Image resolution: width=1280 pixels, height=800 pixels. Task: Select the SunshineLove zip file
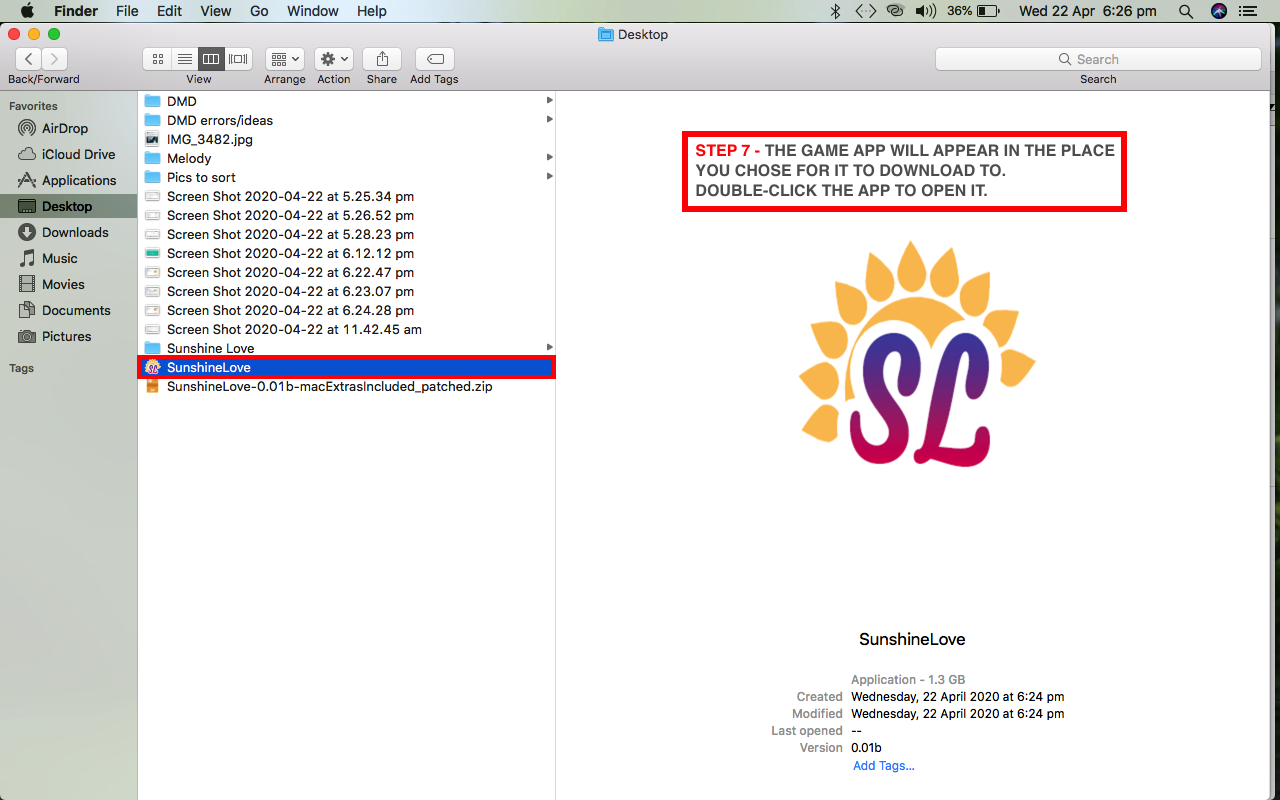point(329,386)
